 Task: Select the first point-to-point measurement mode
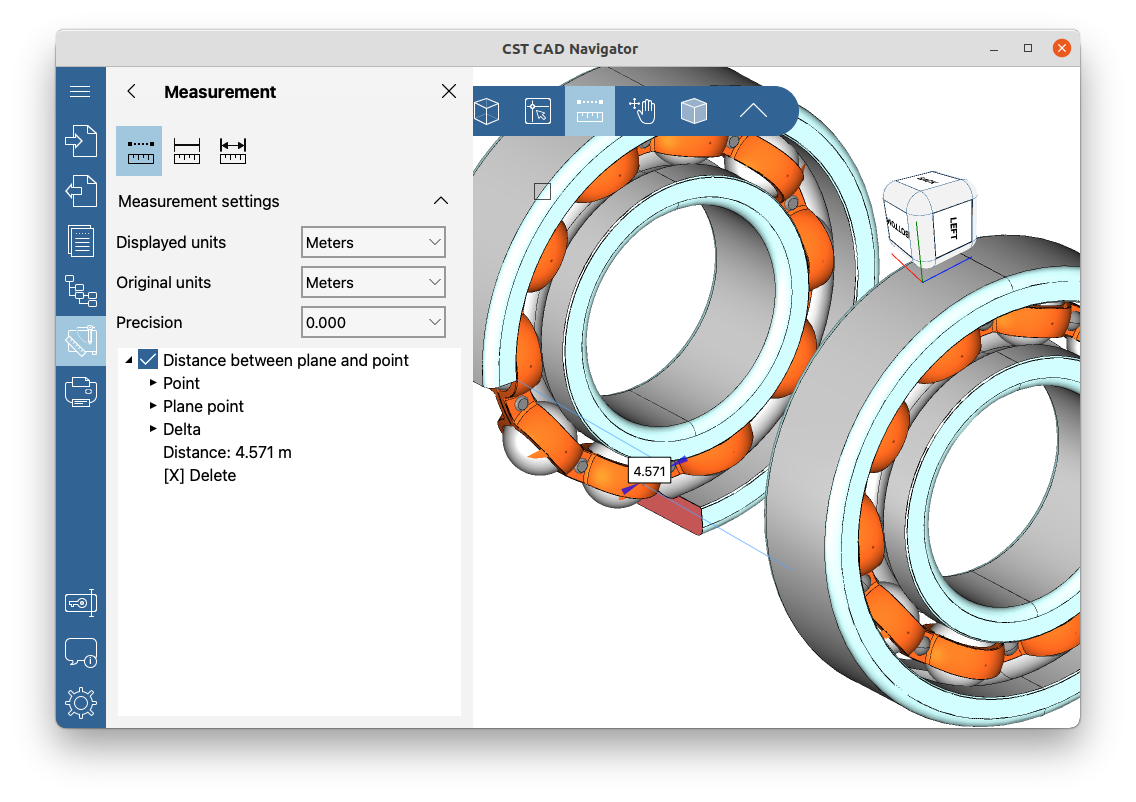pos(139,151)
